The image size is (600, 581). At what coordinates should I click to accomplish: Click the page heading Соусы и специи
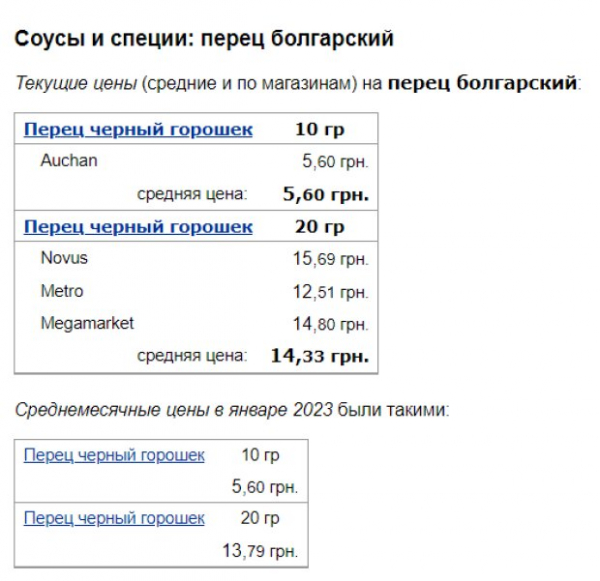pos(204,39)
